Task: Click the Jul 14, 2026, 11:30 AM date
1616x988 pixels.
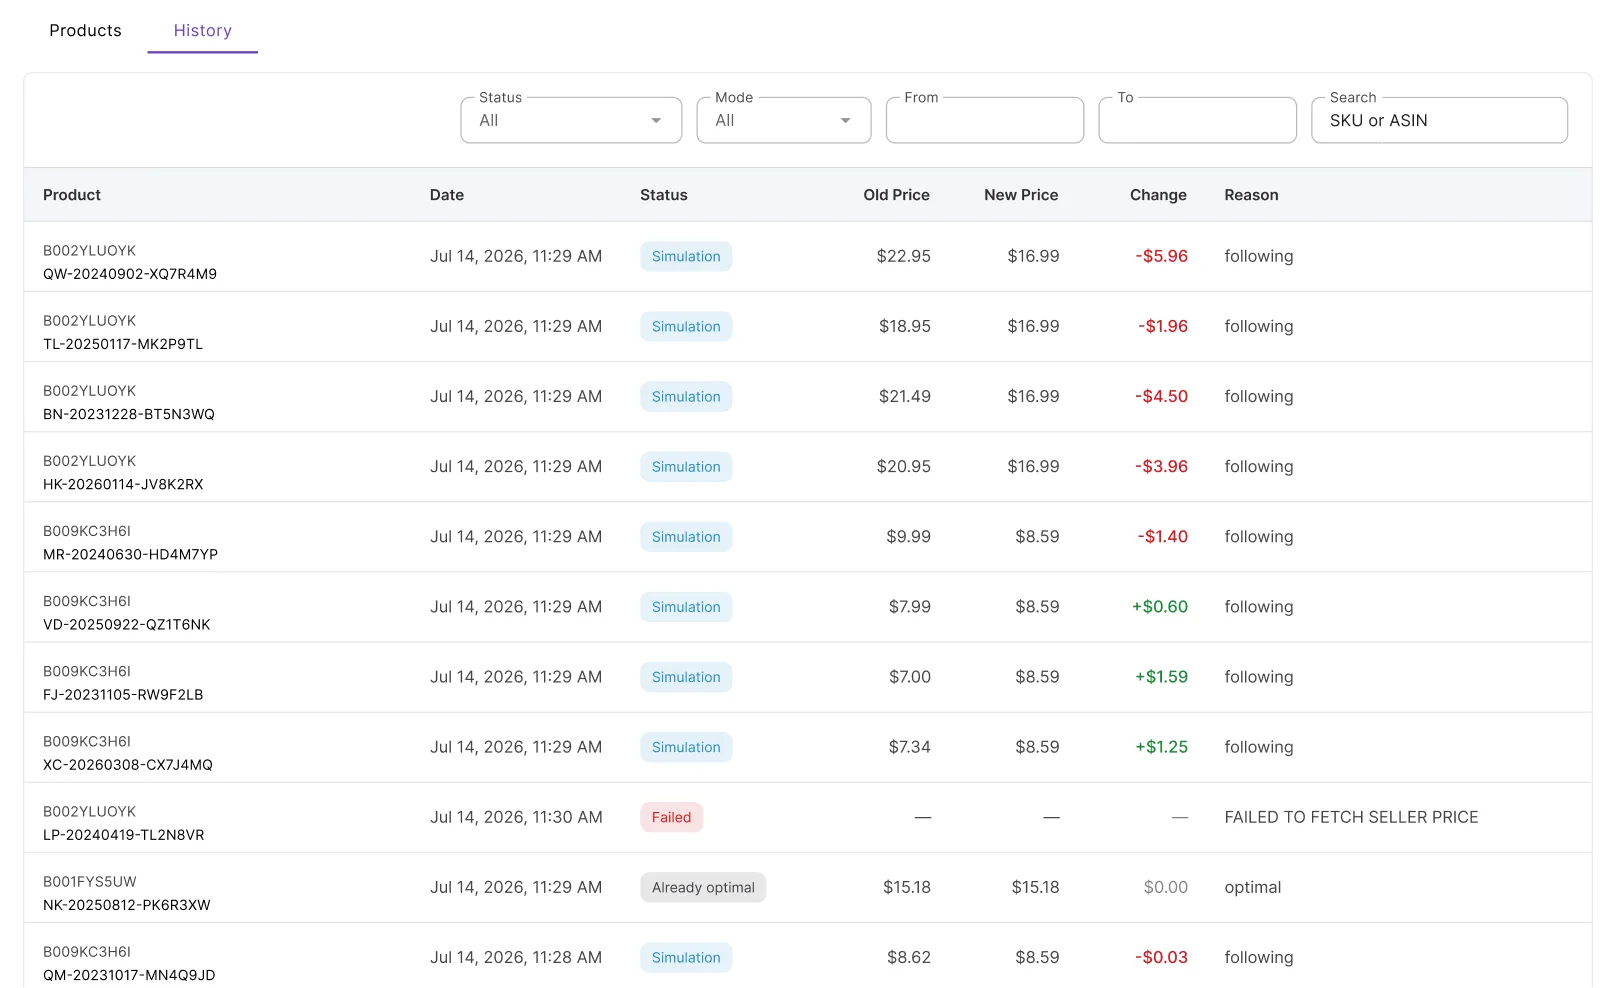Action: coord(516,817)
